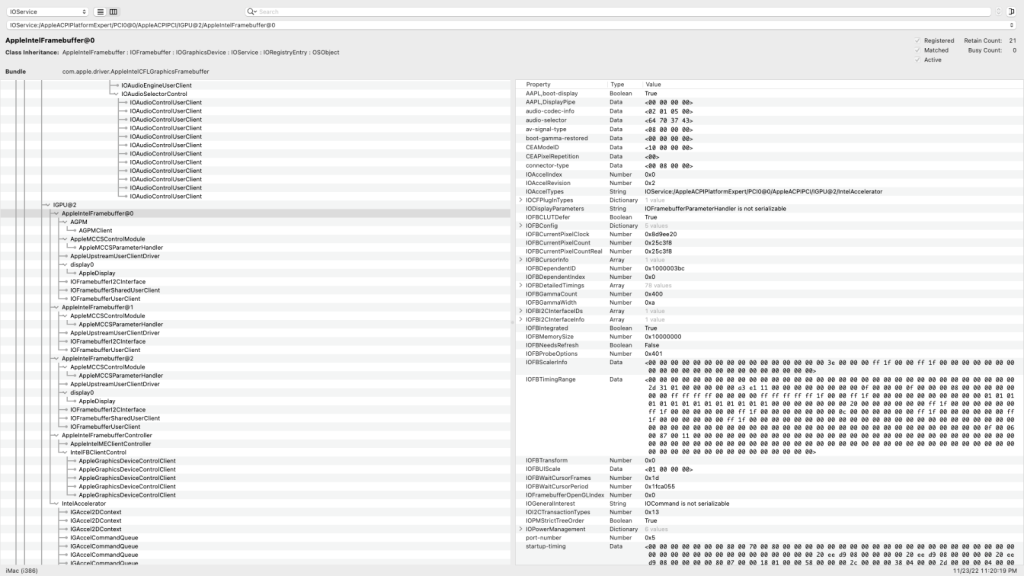Click the icon button right of search

(x=1012, y=11)
